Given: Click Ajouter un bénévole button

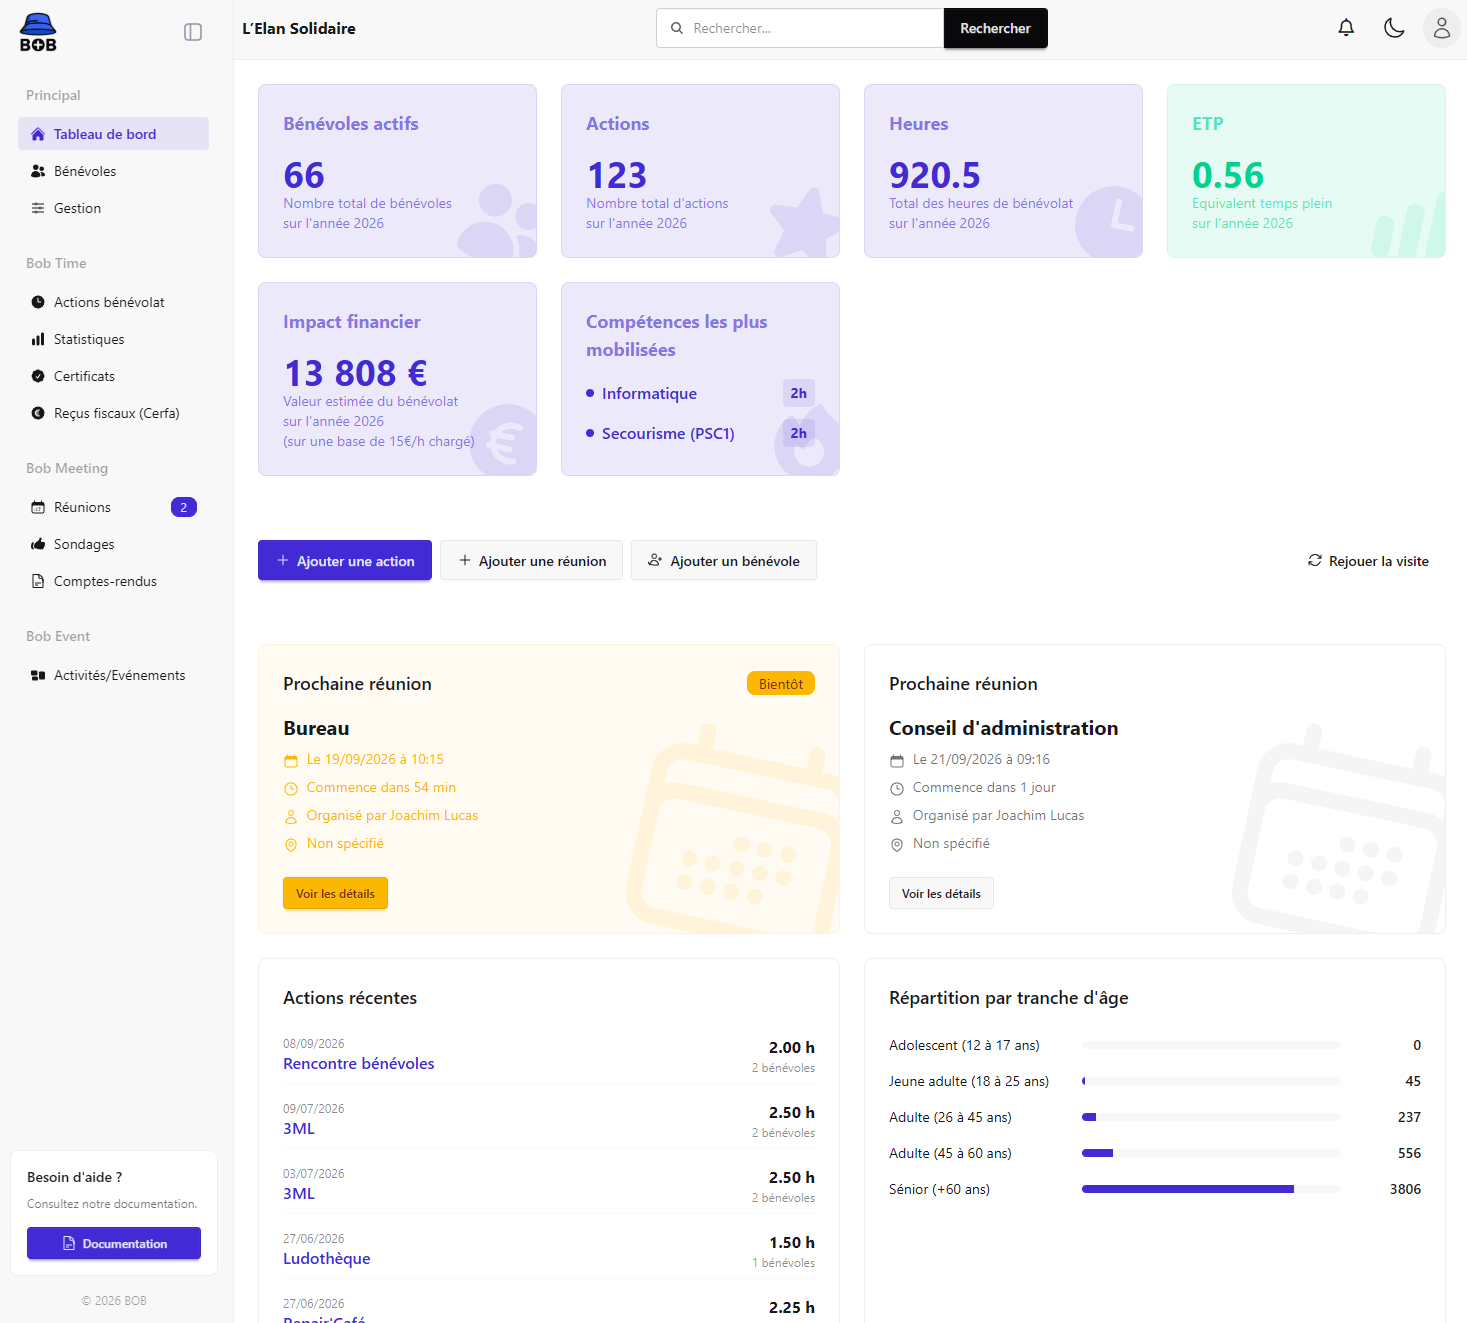Looking at the screenshot, I should pos(724,560).
